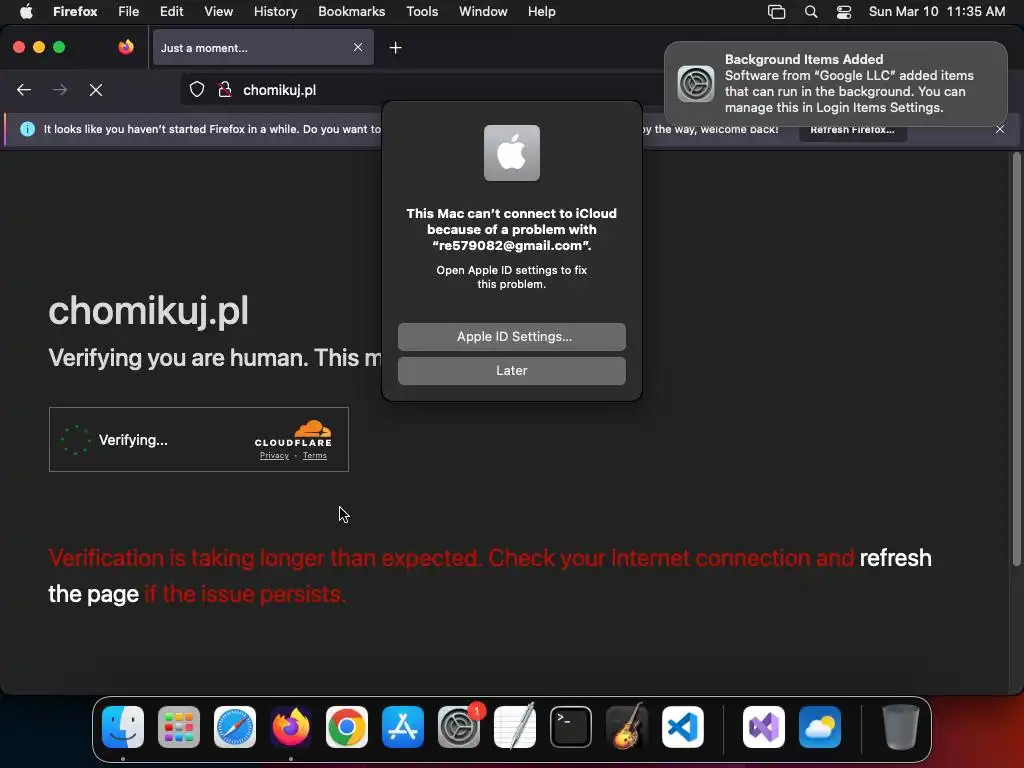1024x768 pixels.
Task: Open the Edit menu
Action: (172, 11)
